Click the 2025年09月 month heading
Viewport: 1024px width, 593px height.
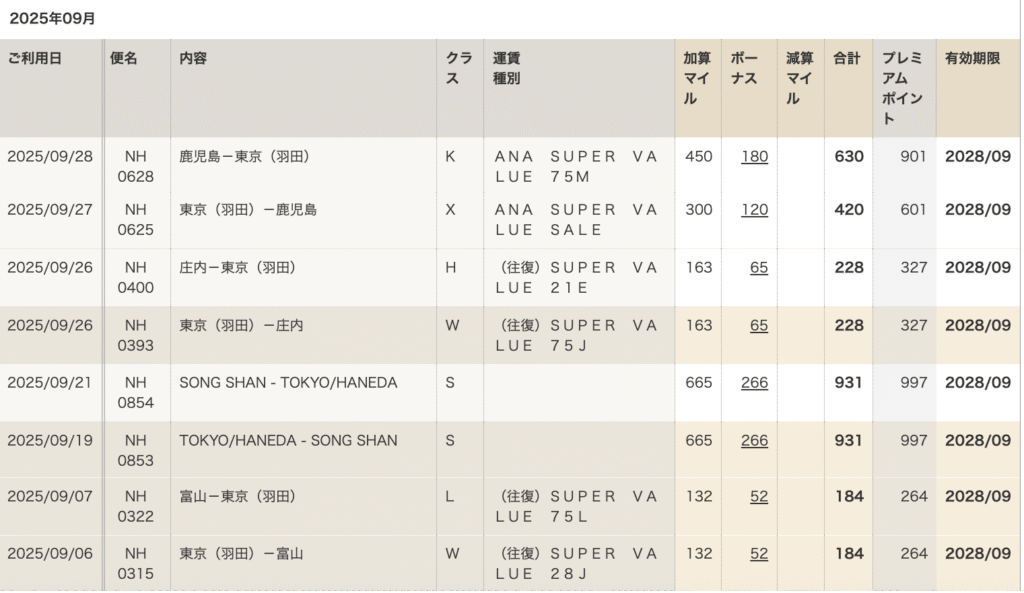(x=52, y=18)
